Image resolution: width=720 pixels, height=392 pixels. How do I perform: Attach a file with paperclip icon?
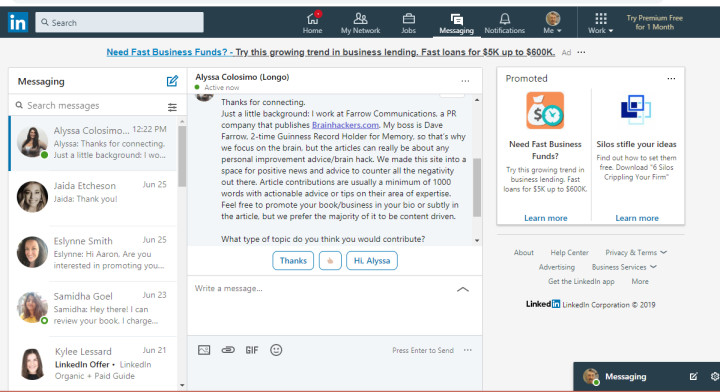[228, 350]
